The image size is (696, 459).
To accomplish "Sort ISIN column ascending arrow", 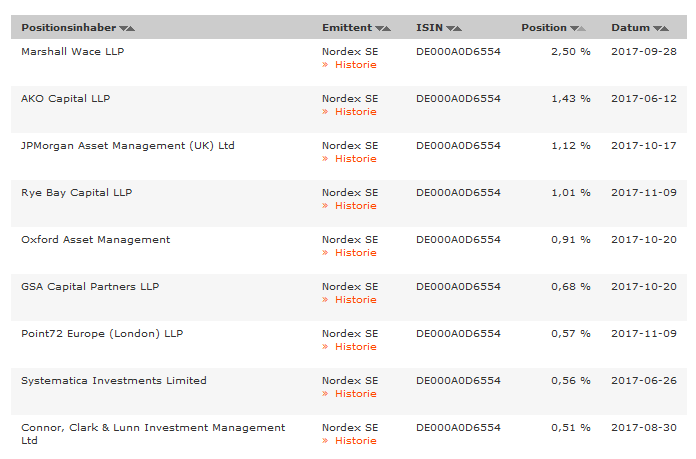I will pyautogui.click(x=458, y=28).
